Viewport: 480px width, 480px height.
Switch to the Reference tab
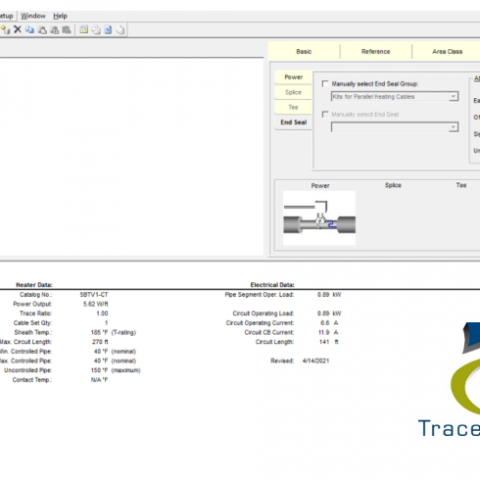point(376,51)
